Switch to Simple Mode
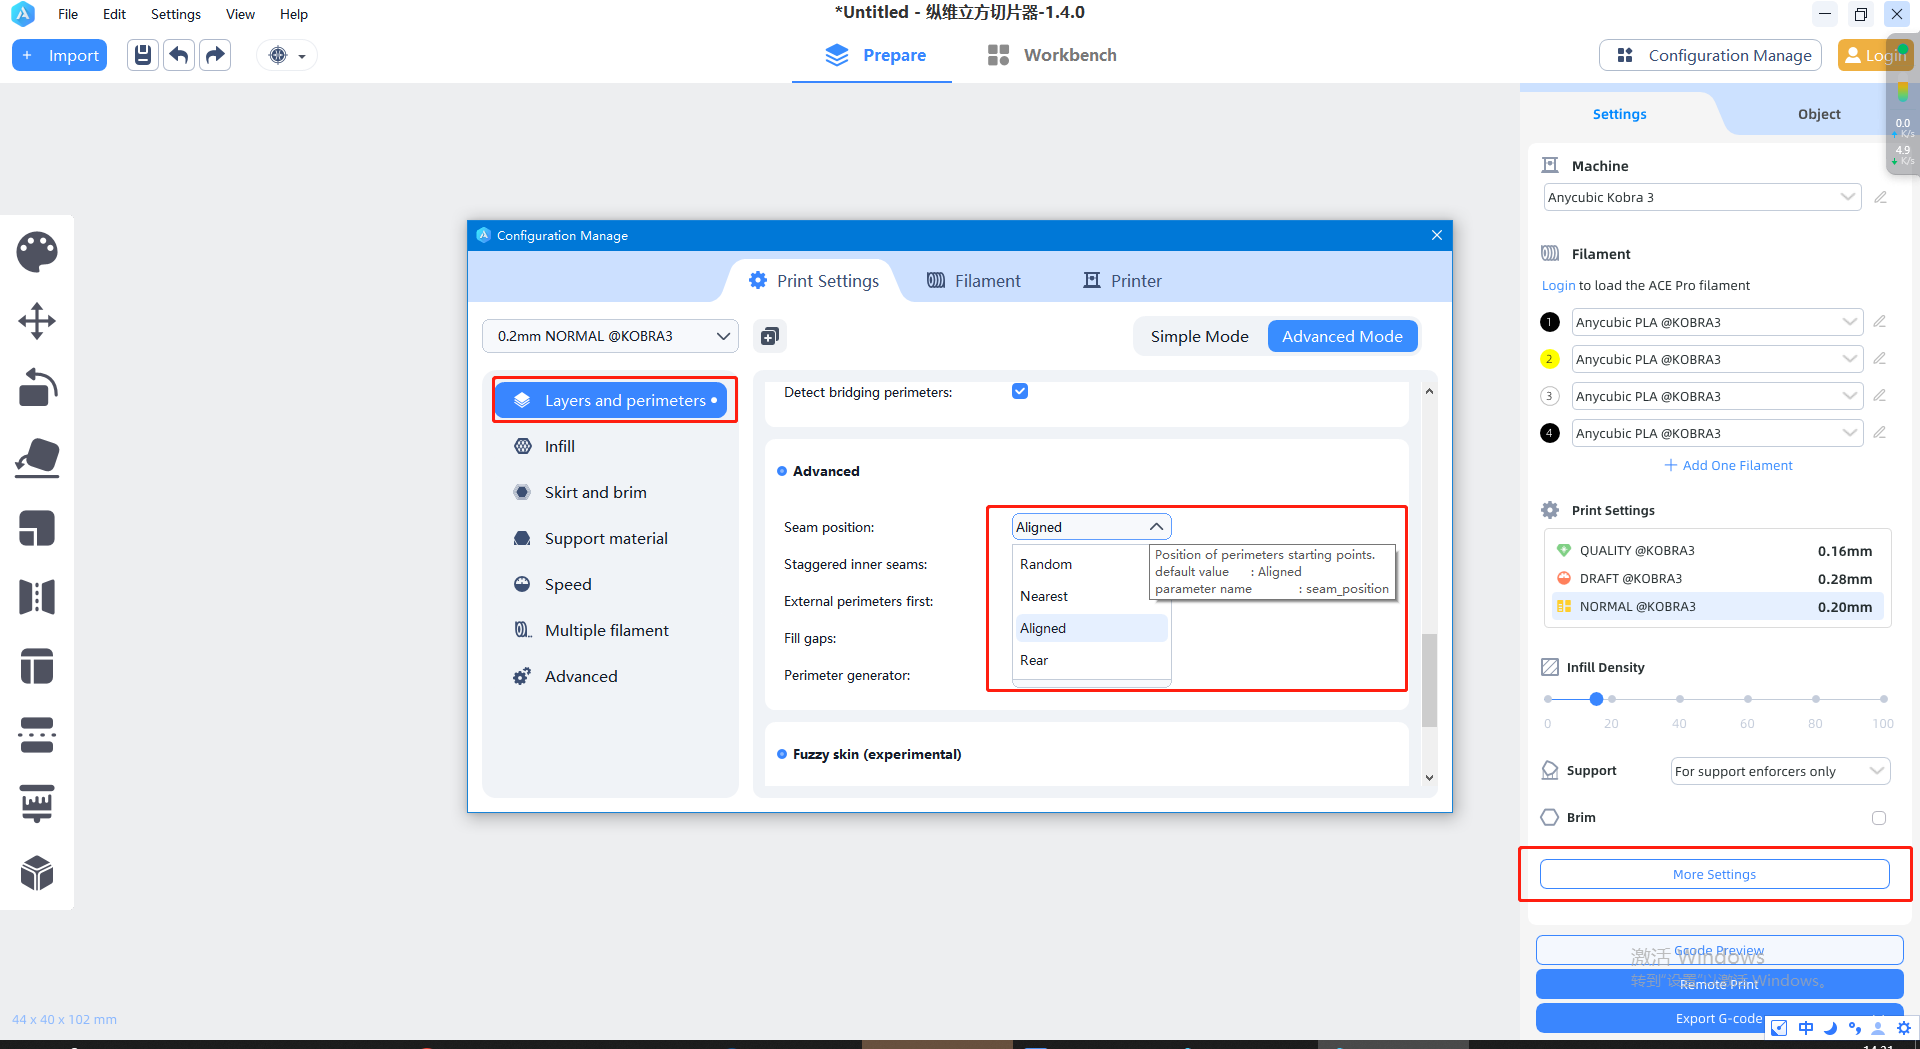 pos(1199,337)
